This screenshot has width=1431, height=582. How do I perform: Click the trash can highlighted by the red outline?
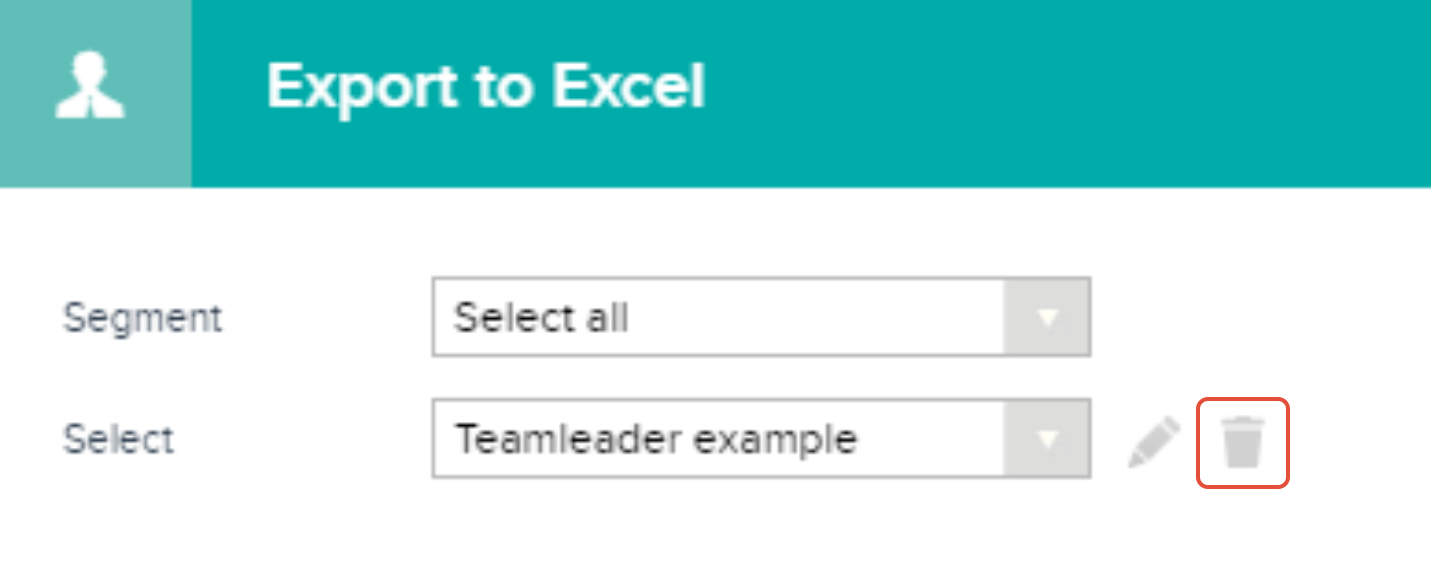click(x=1244, y=443)
